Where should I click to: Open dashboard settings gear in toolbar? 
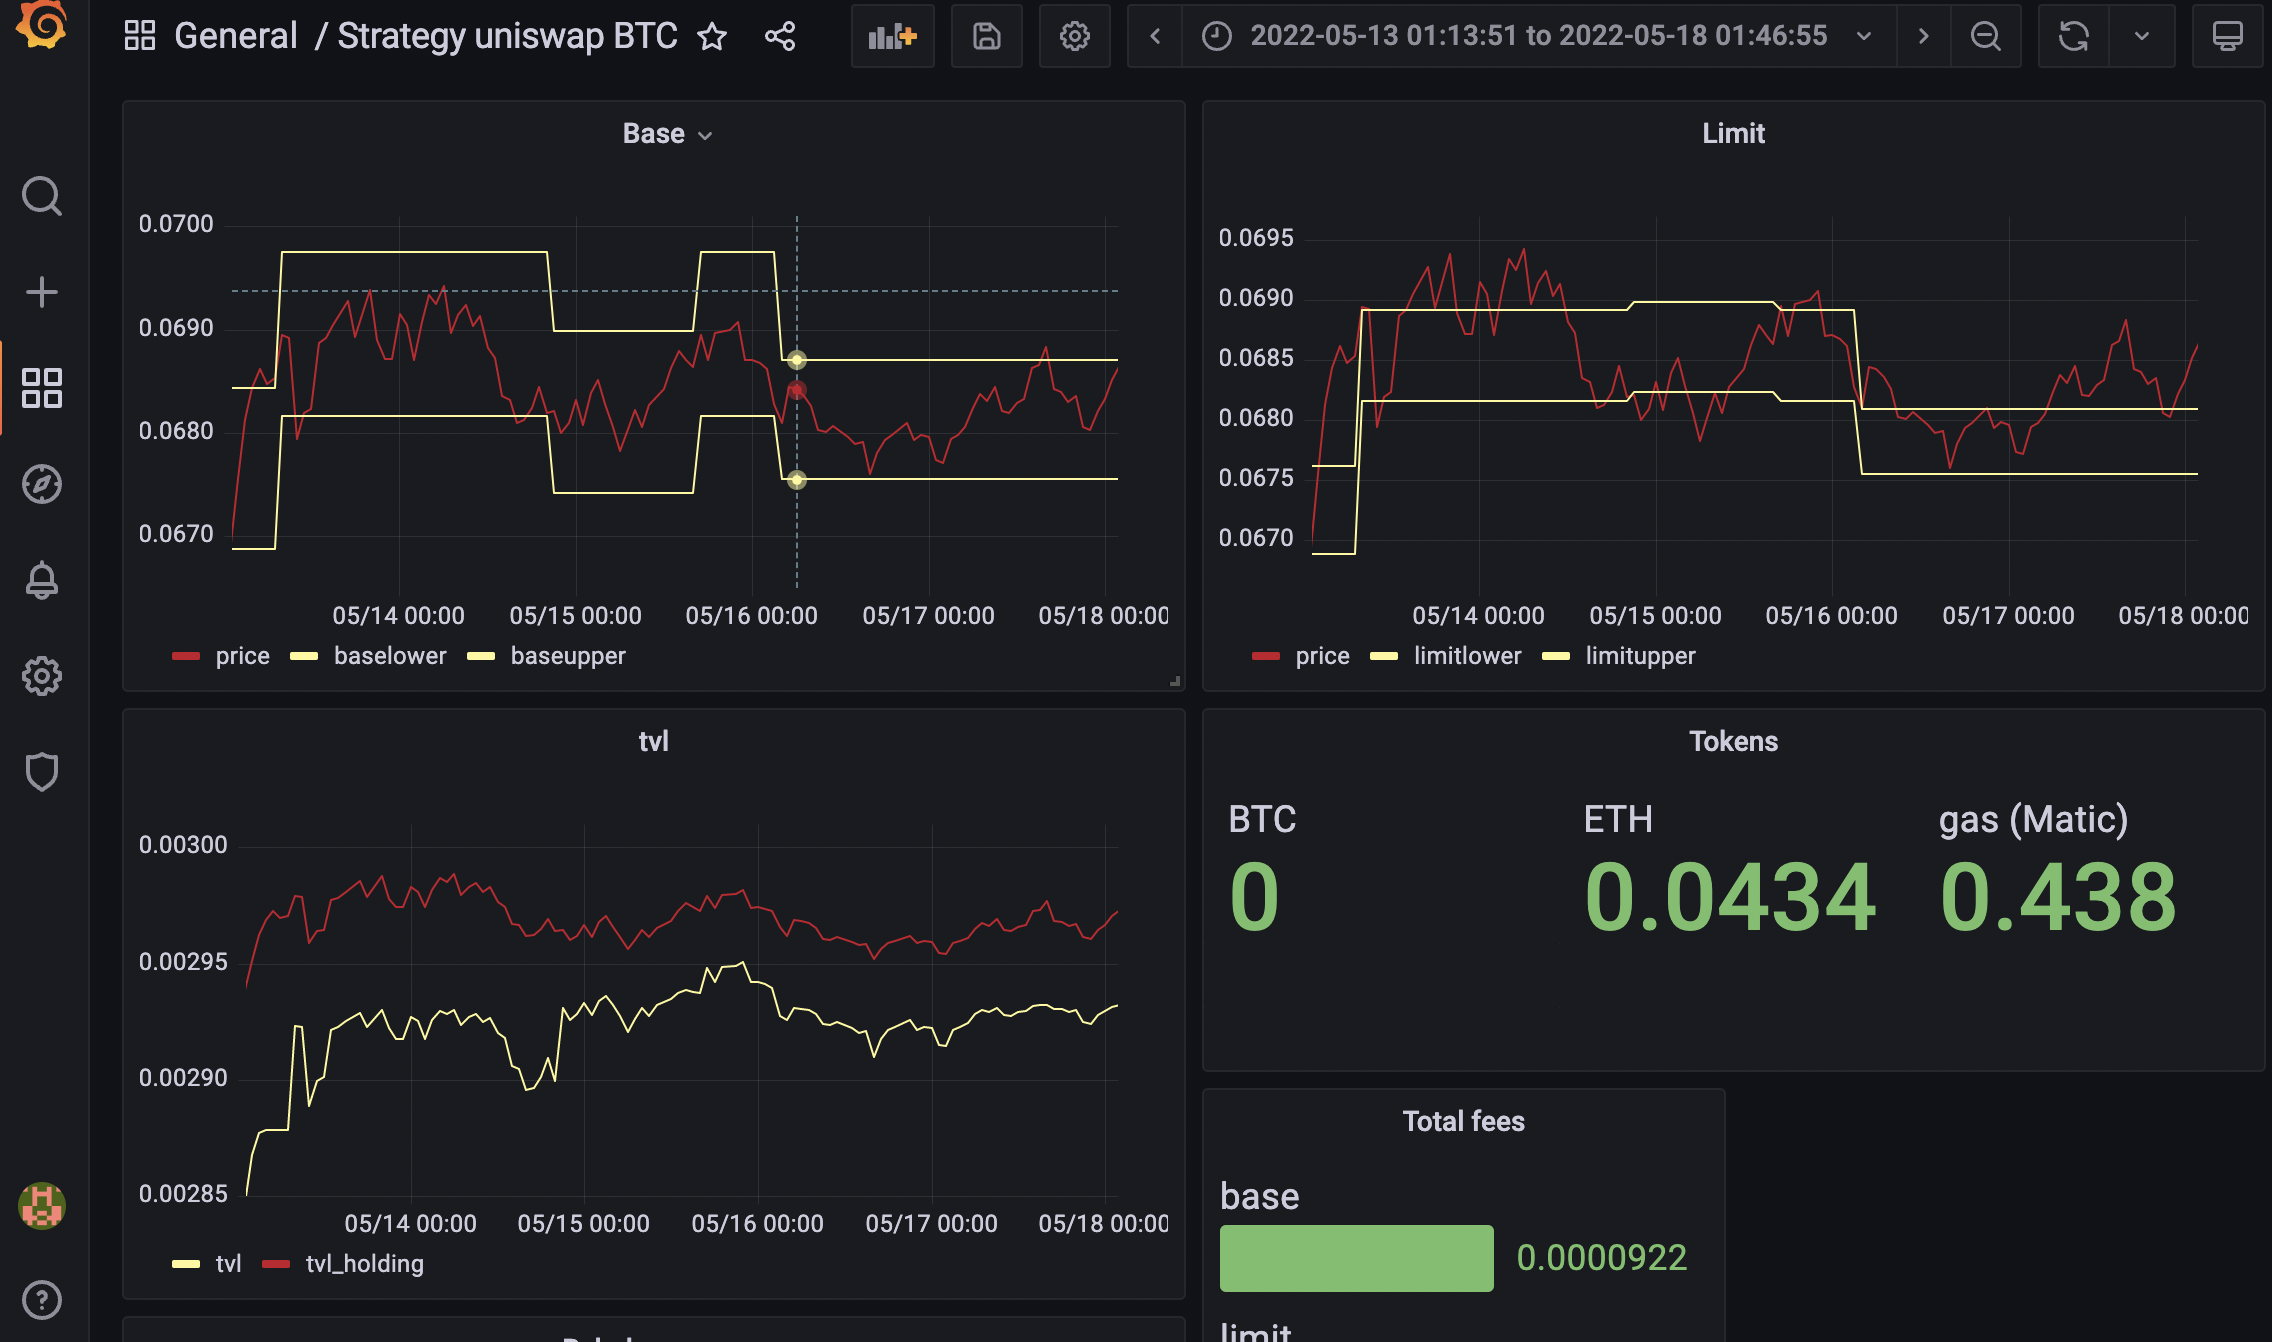pyautogui.click(x=1075, y=36)
